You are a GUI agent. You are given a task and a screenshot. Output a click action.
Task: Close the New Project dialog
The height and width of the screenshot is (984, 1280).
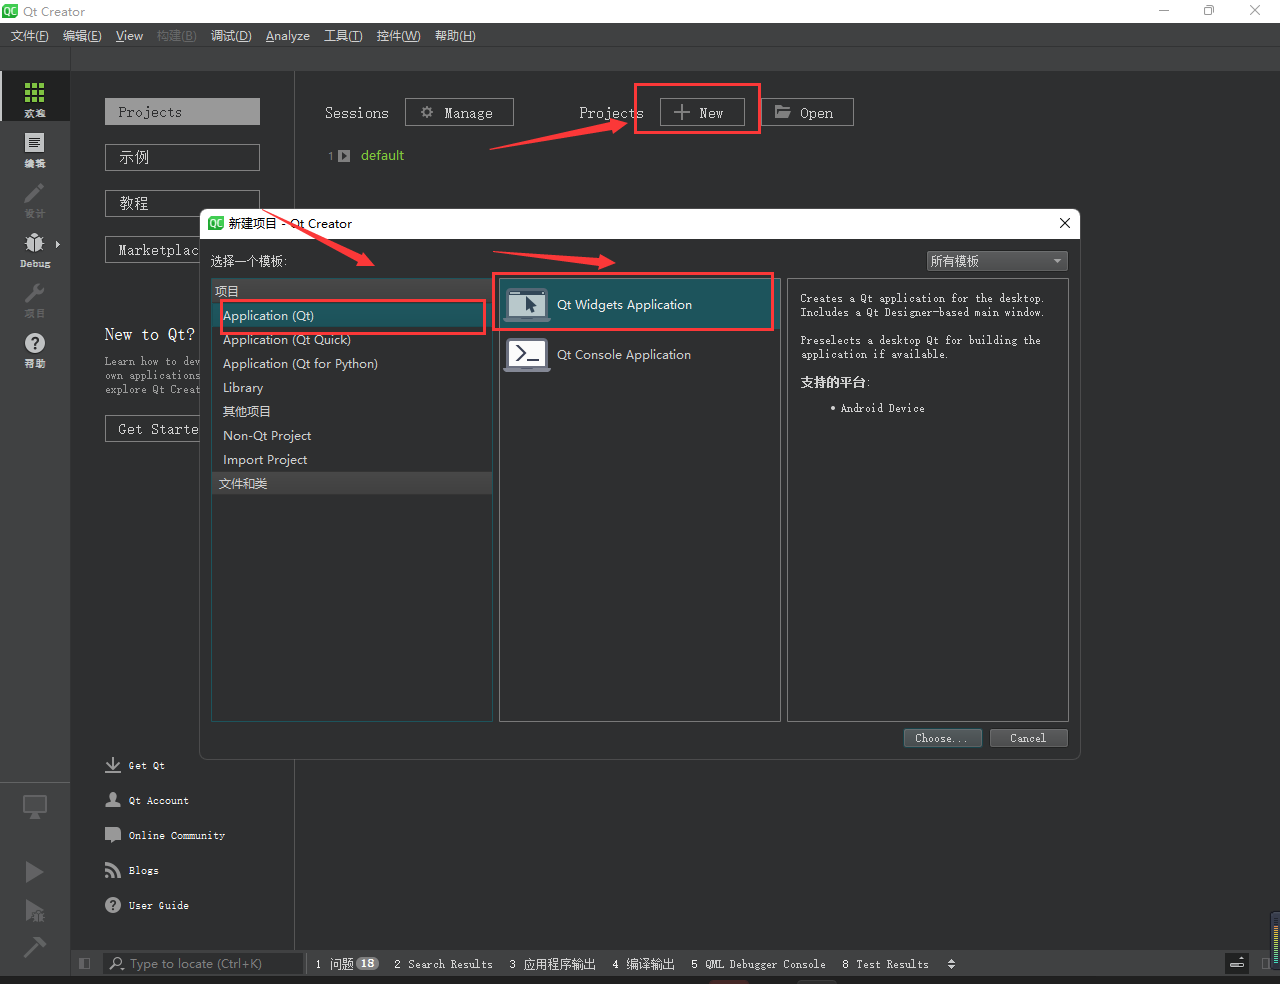tap(1065, 223)
